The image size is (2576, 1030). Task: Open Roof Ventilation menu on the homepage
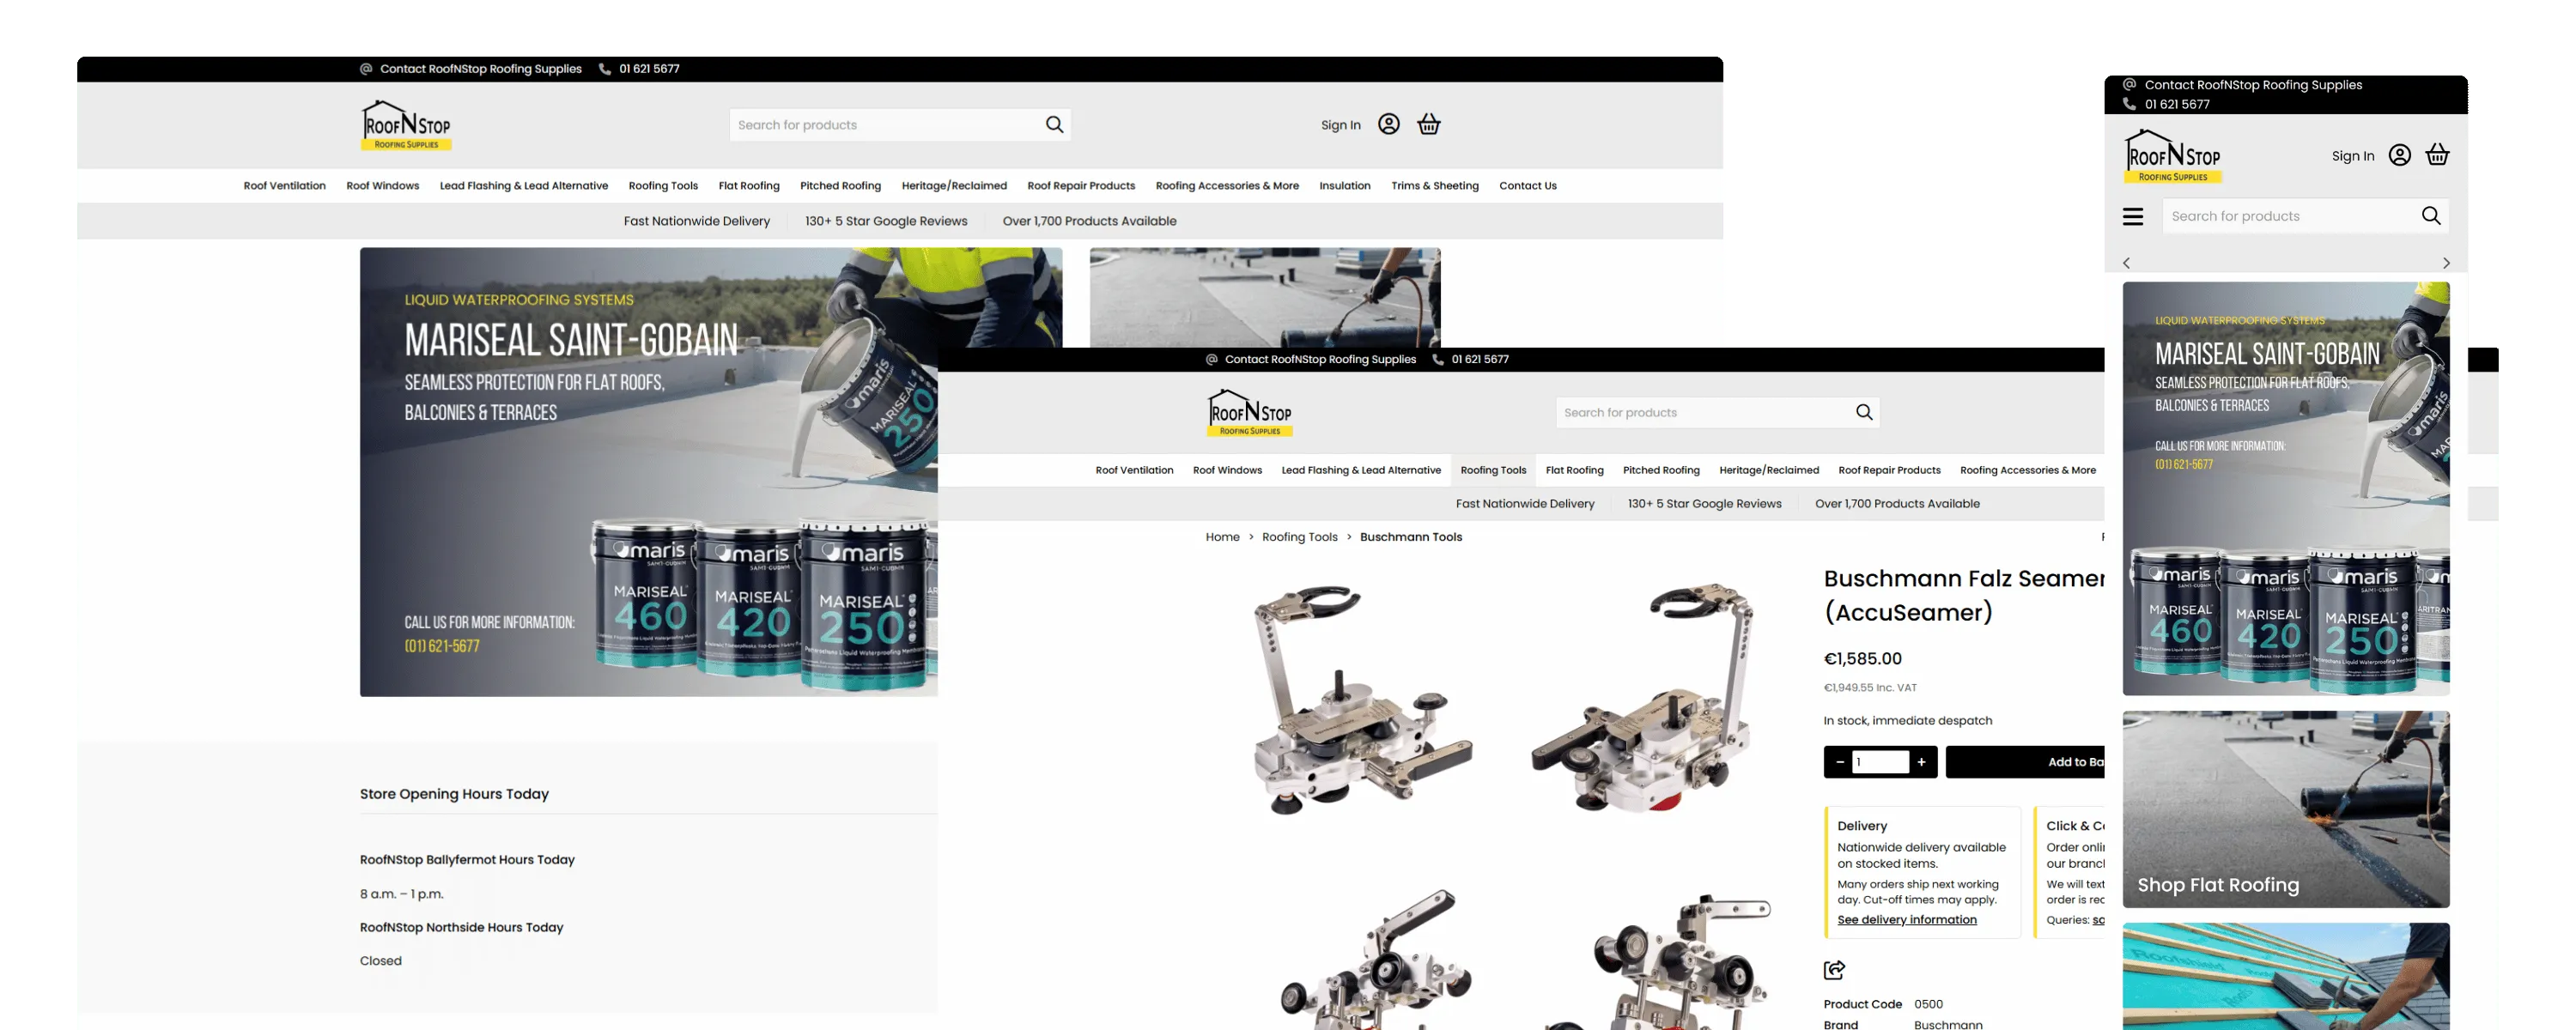pos(285,186)
